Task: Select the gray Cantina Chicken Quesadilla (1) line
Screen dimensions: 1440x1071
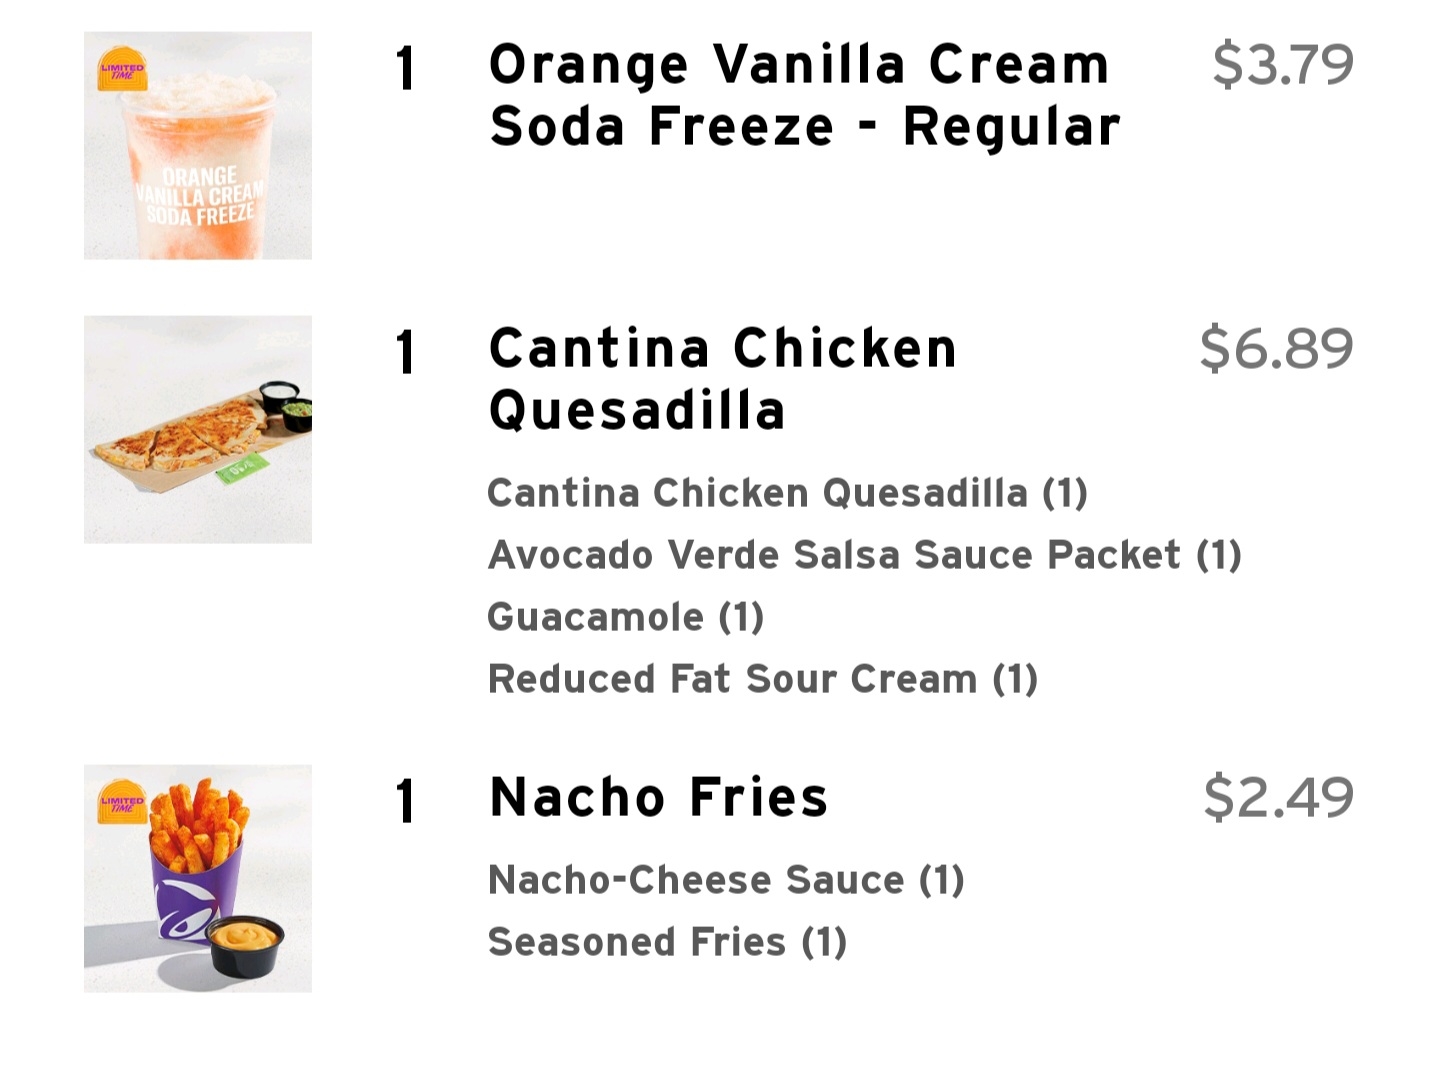Action: coord(787,493)
